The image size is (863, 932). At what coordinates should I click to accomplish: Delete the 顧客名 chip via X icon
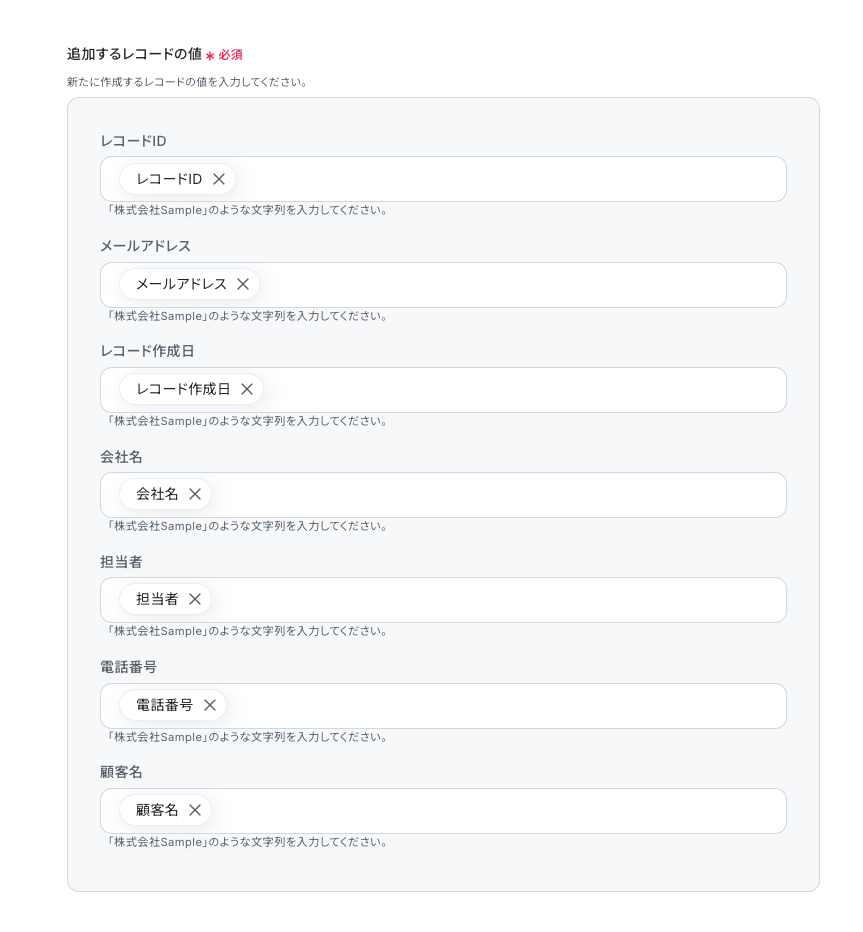pyautogui.click(x=195, y=810)
